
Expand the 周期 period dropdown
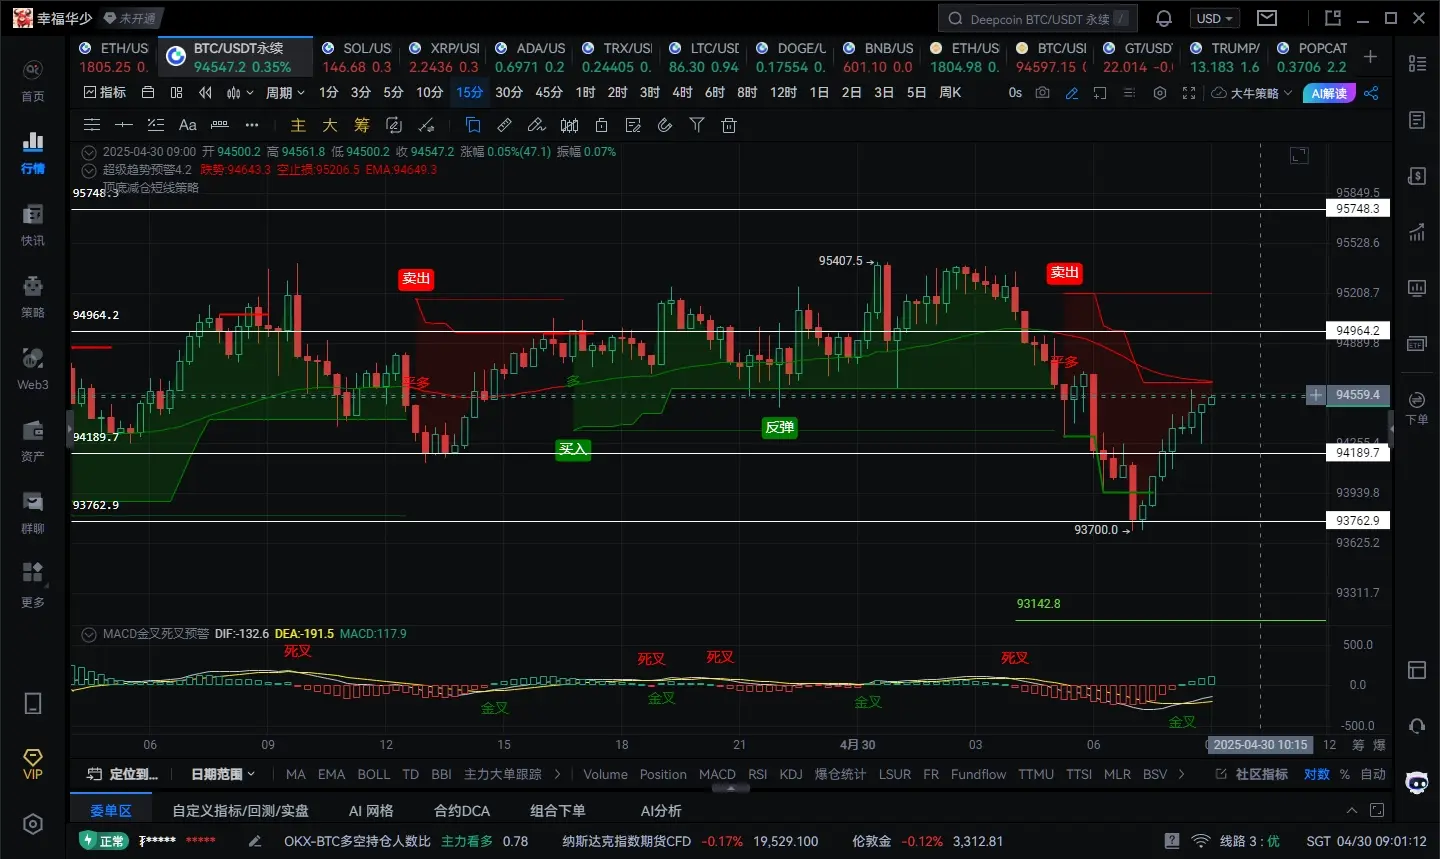click(285, 92)
